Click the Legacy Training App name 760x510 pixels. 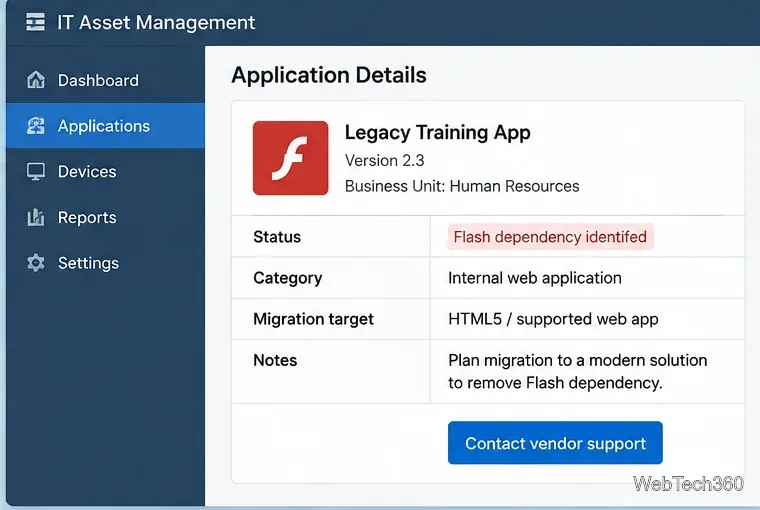coord(438,132)
